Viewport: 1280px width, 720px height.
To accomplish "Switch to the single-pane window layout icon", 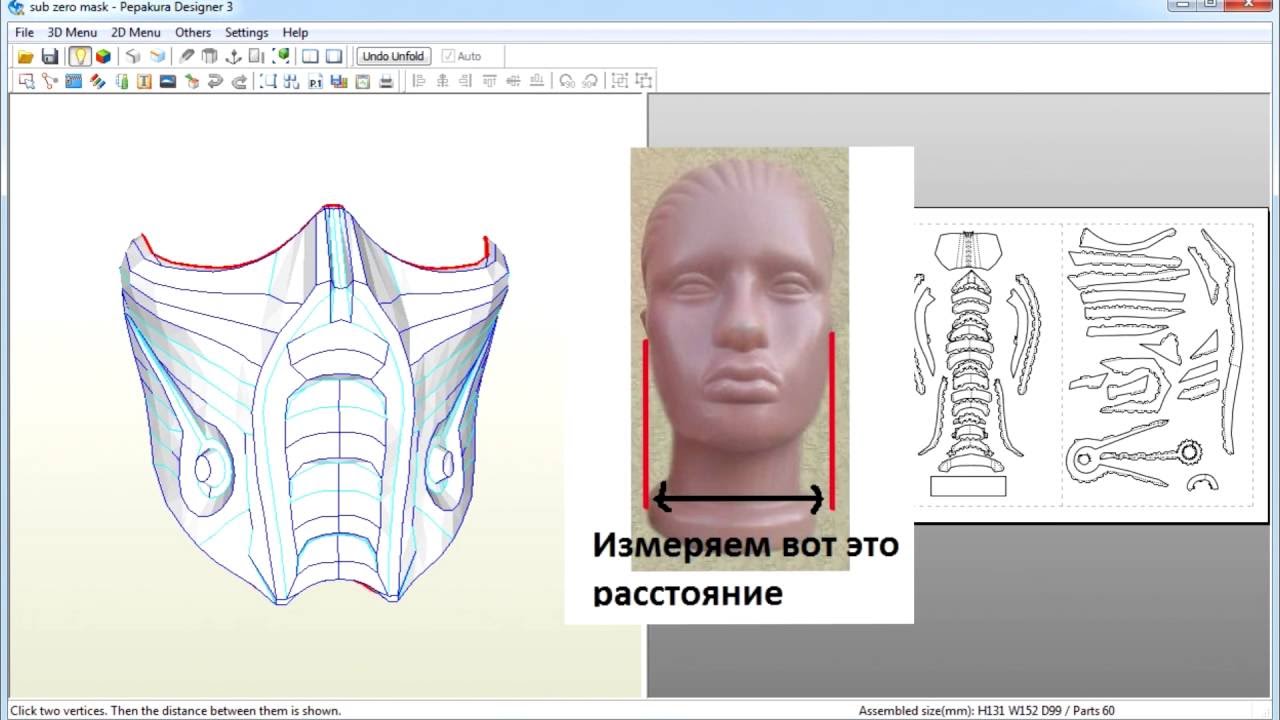I will point(334,56).
